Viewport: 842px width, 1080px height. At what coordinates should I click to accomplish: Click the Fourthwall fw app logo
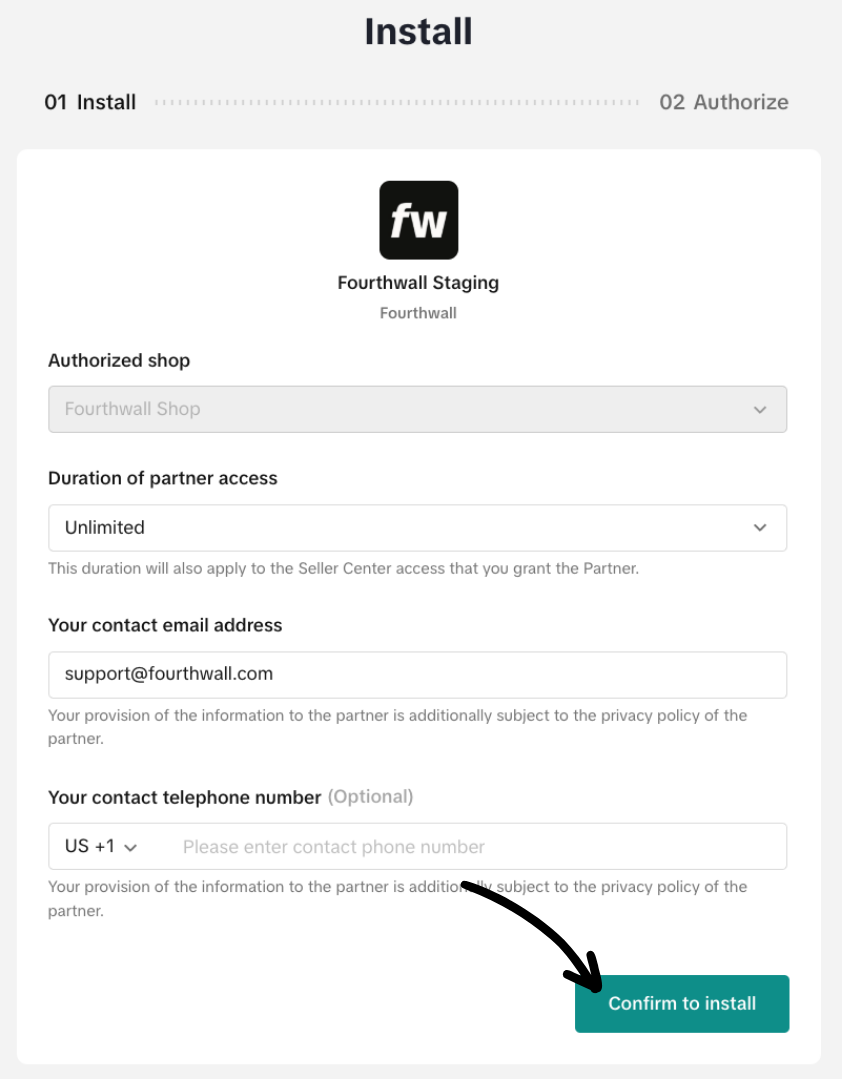[417, 219]
